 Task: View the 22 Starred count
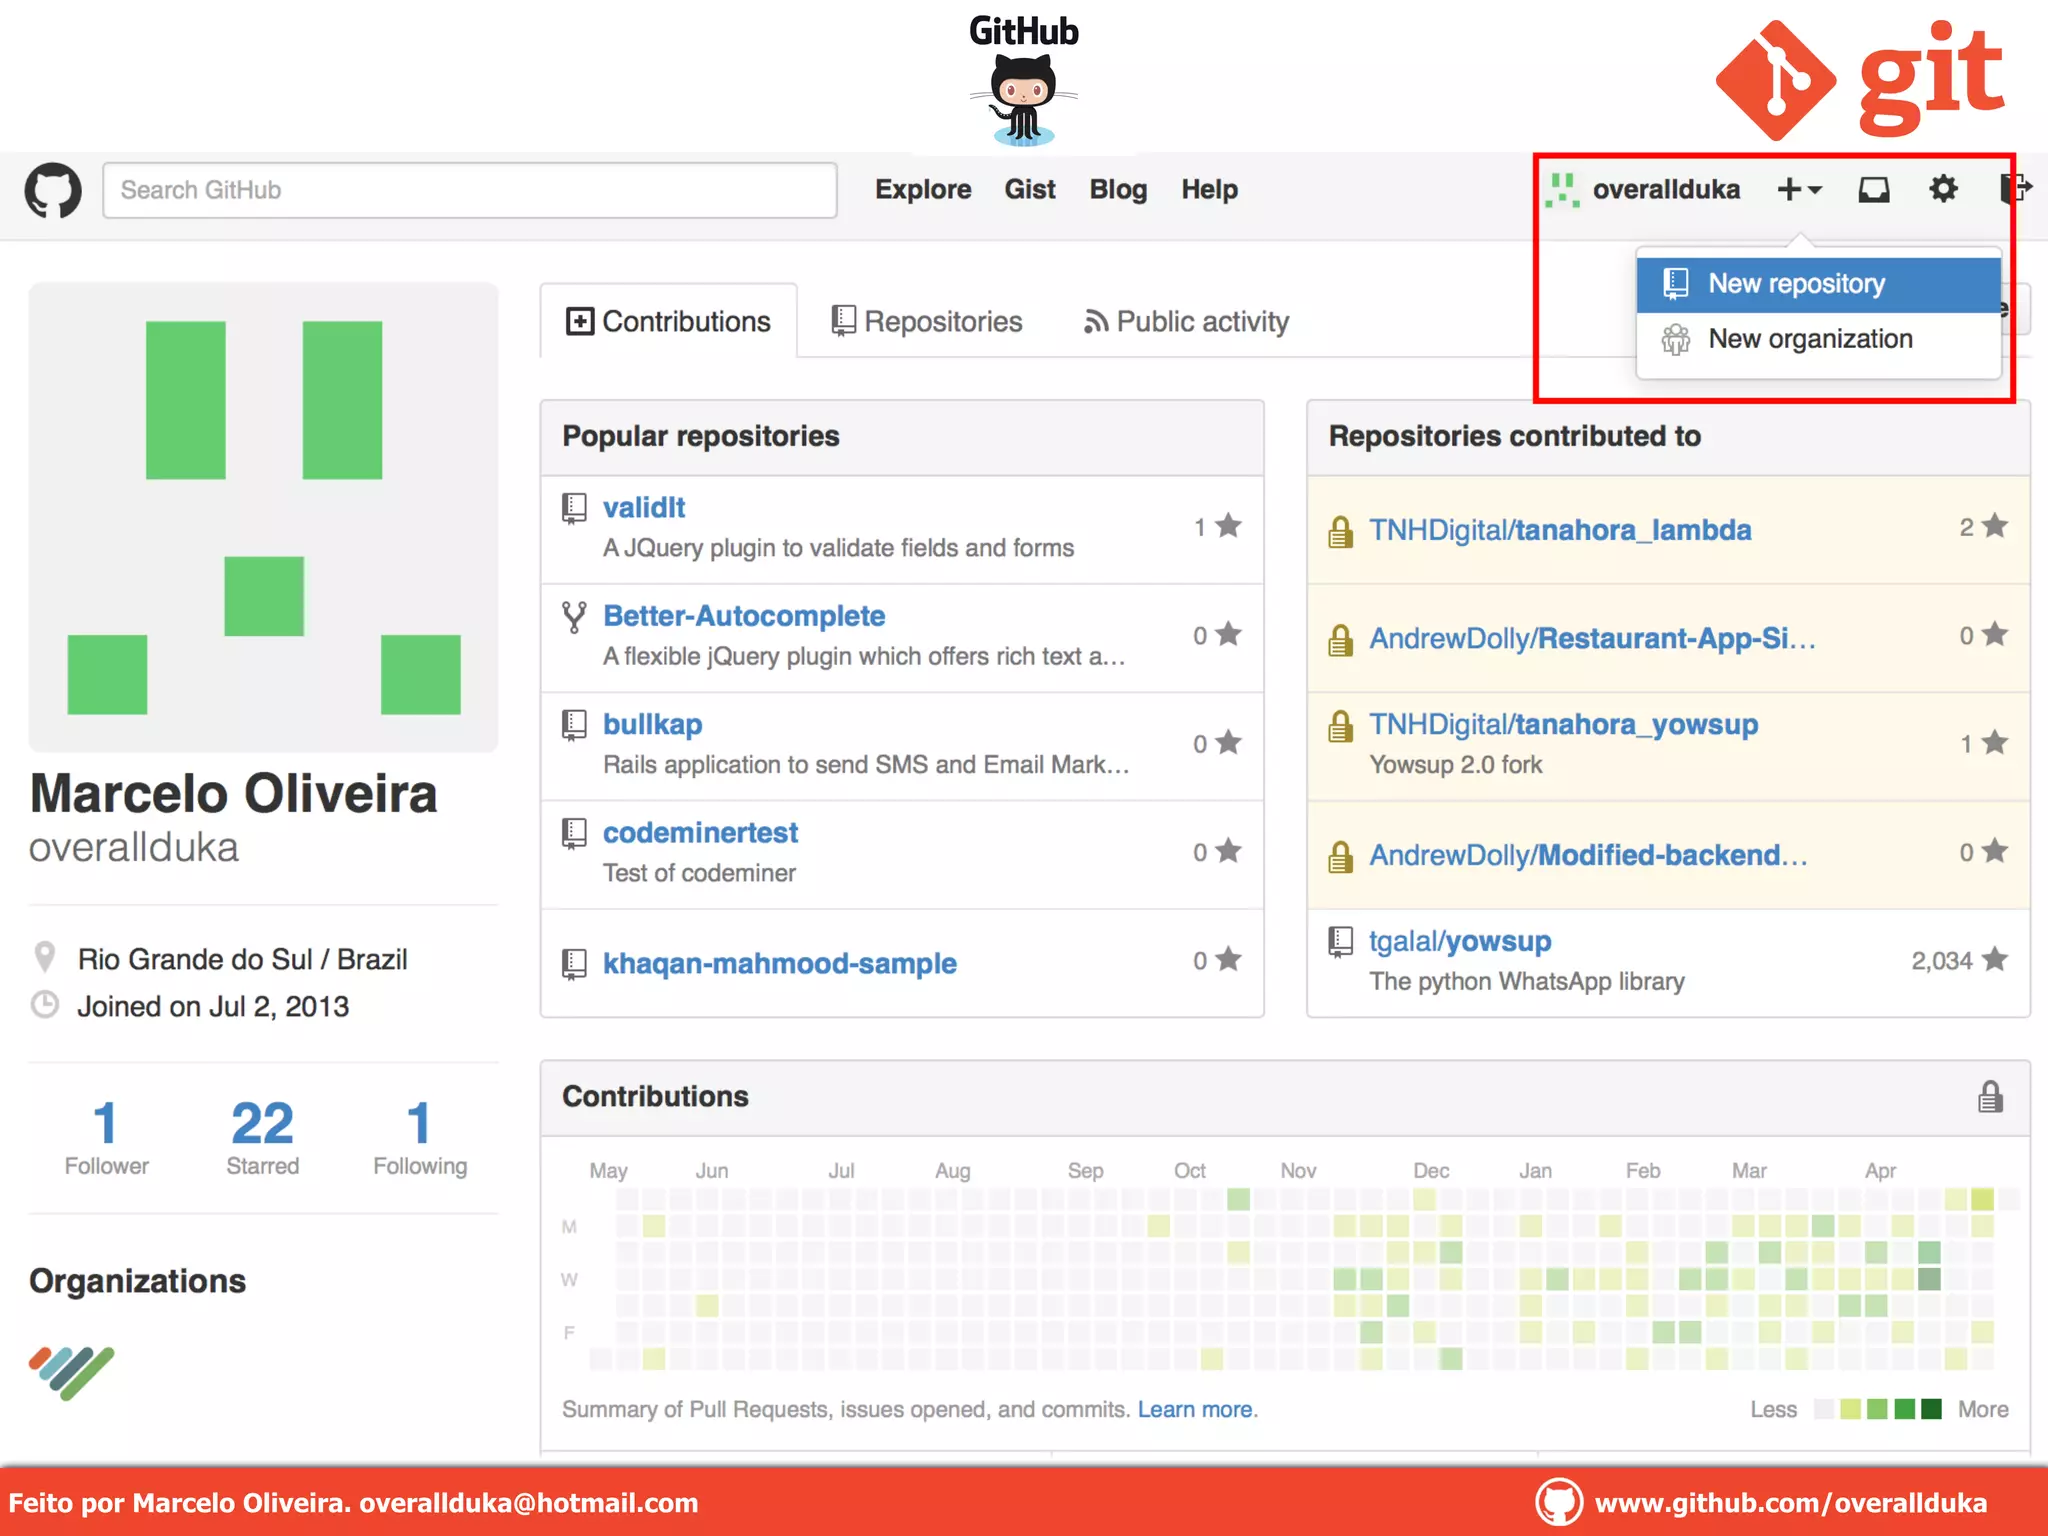pyautogui.click(x=262, y=1138)
